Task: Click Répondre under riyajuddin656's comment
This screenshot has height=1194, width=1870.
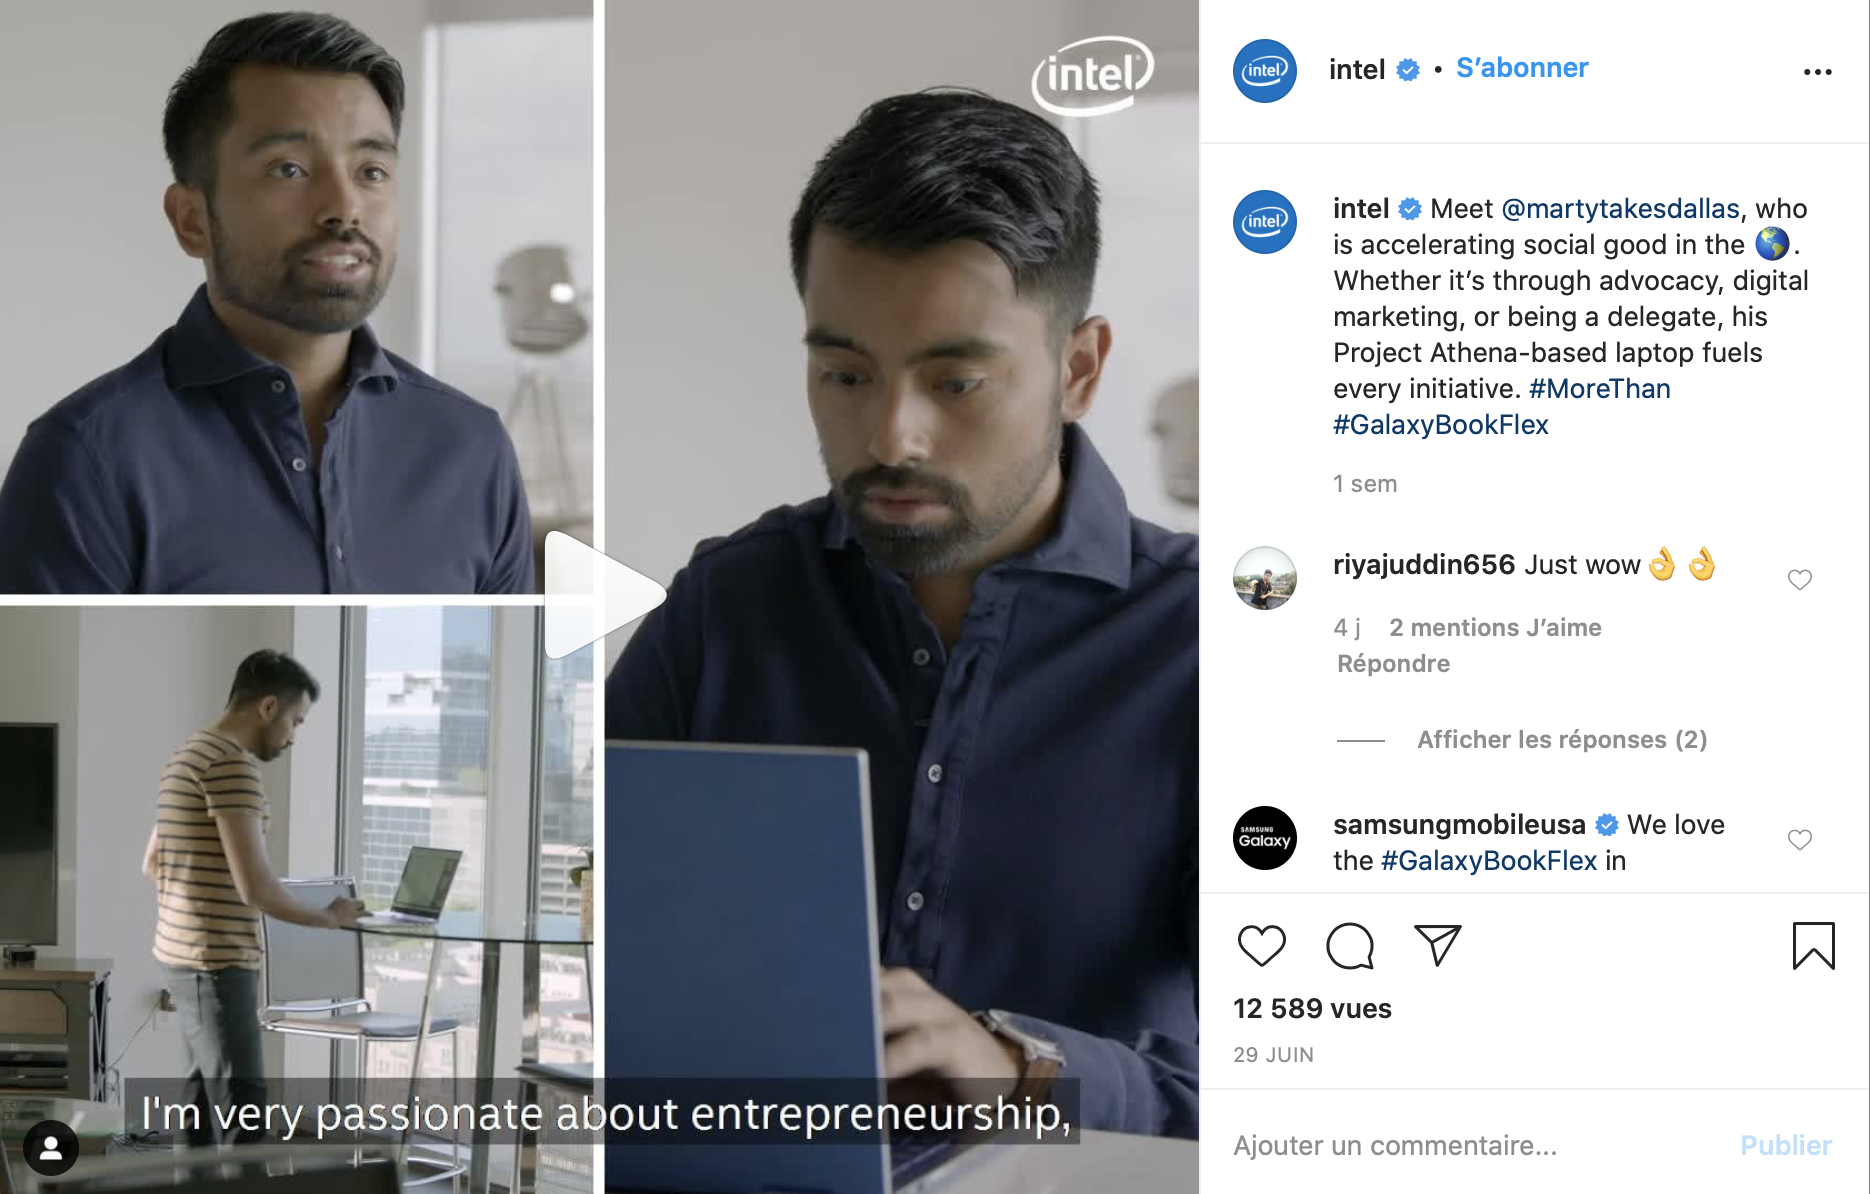Action: tap(1393, 664)
